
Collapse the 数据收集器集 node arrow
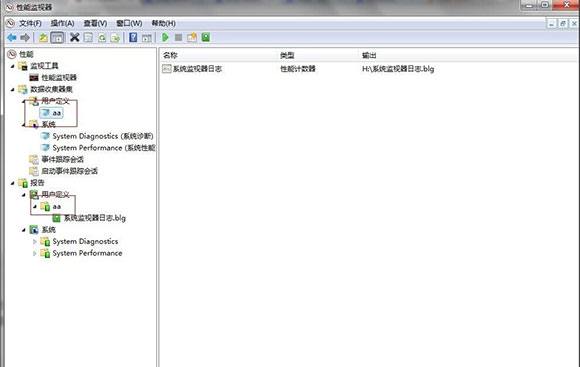point(13,89)
